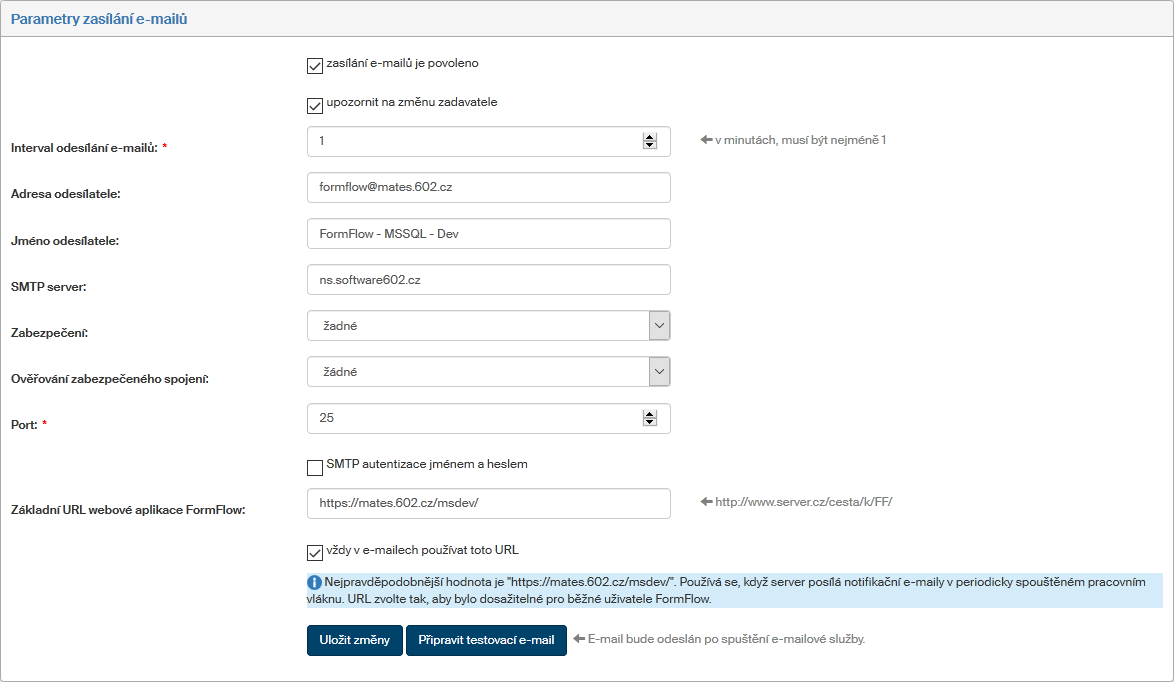Viewport: 1174px width, 682px height.
Task: Click the Uložit změny button
Action: 354,640
